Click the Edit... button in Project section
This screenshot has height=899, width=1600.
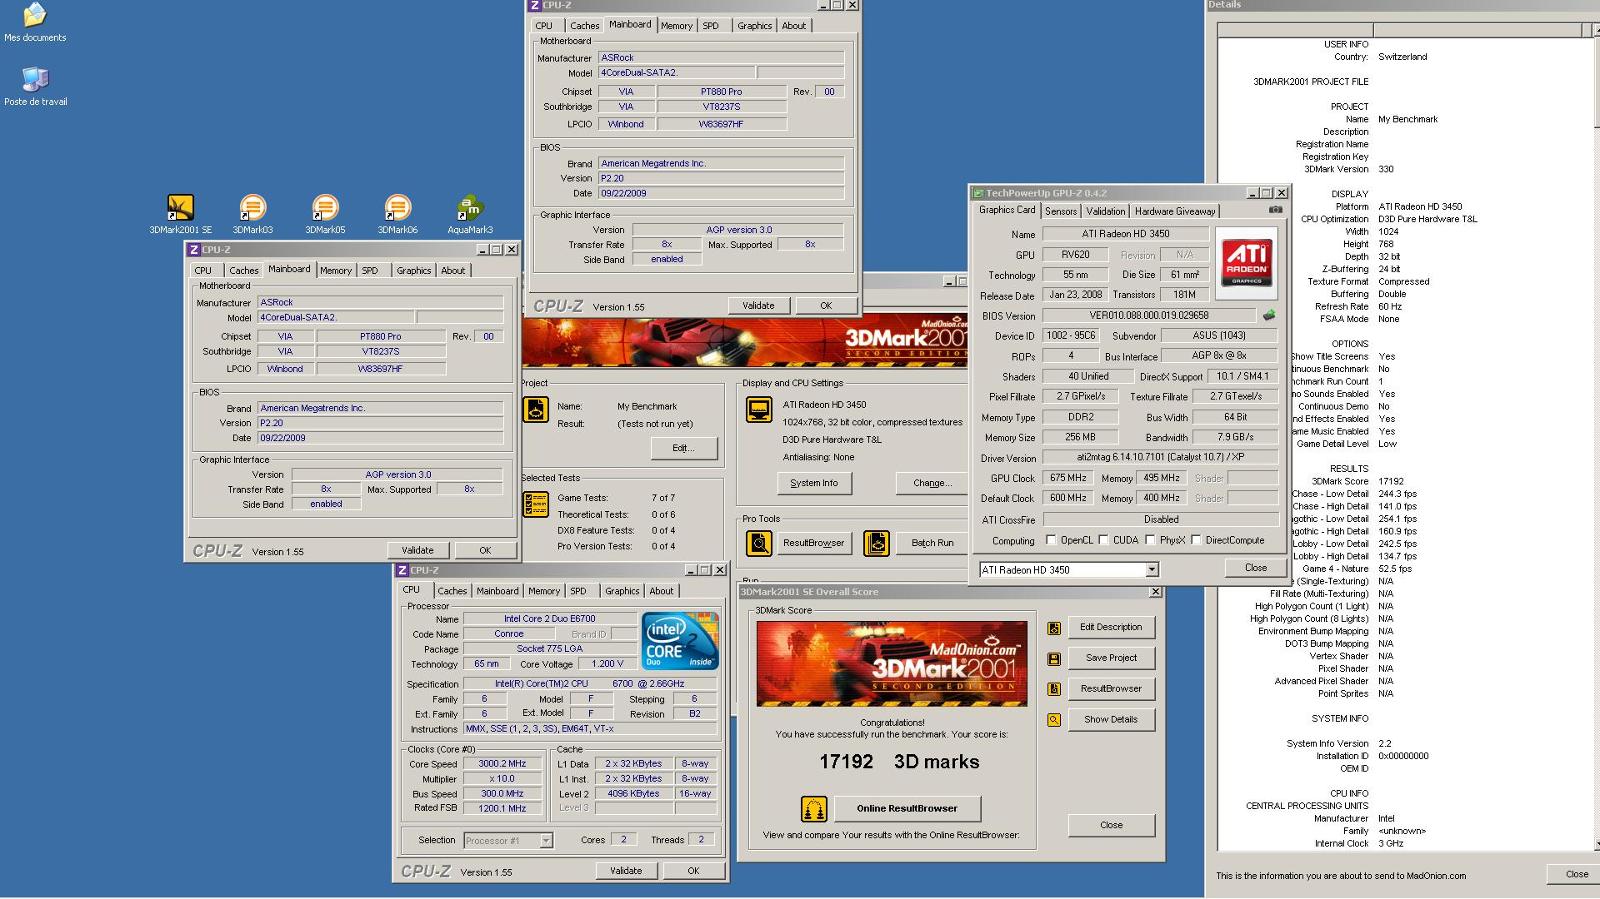(x=683, y=448)
